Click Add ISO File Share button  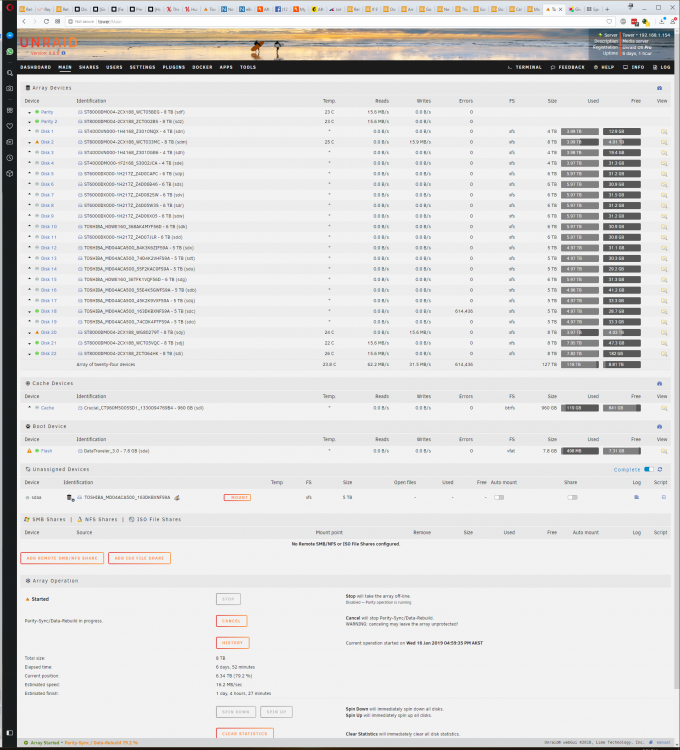139,558
